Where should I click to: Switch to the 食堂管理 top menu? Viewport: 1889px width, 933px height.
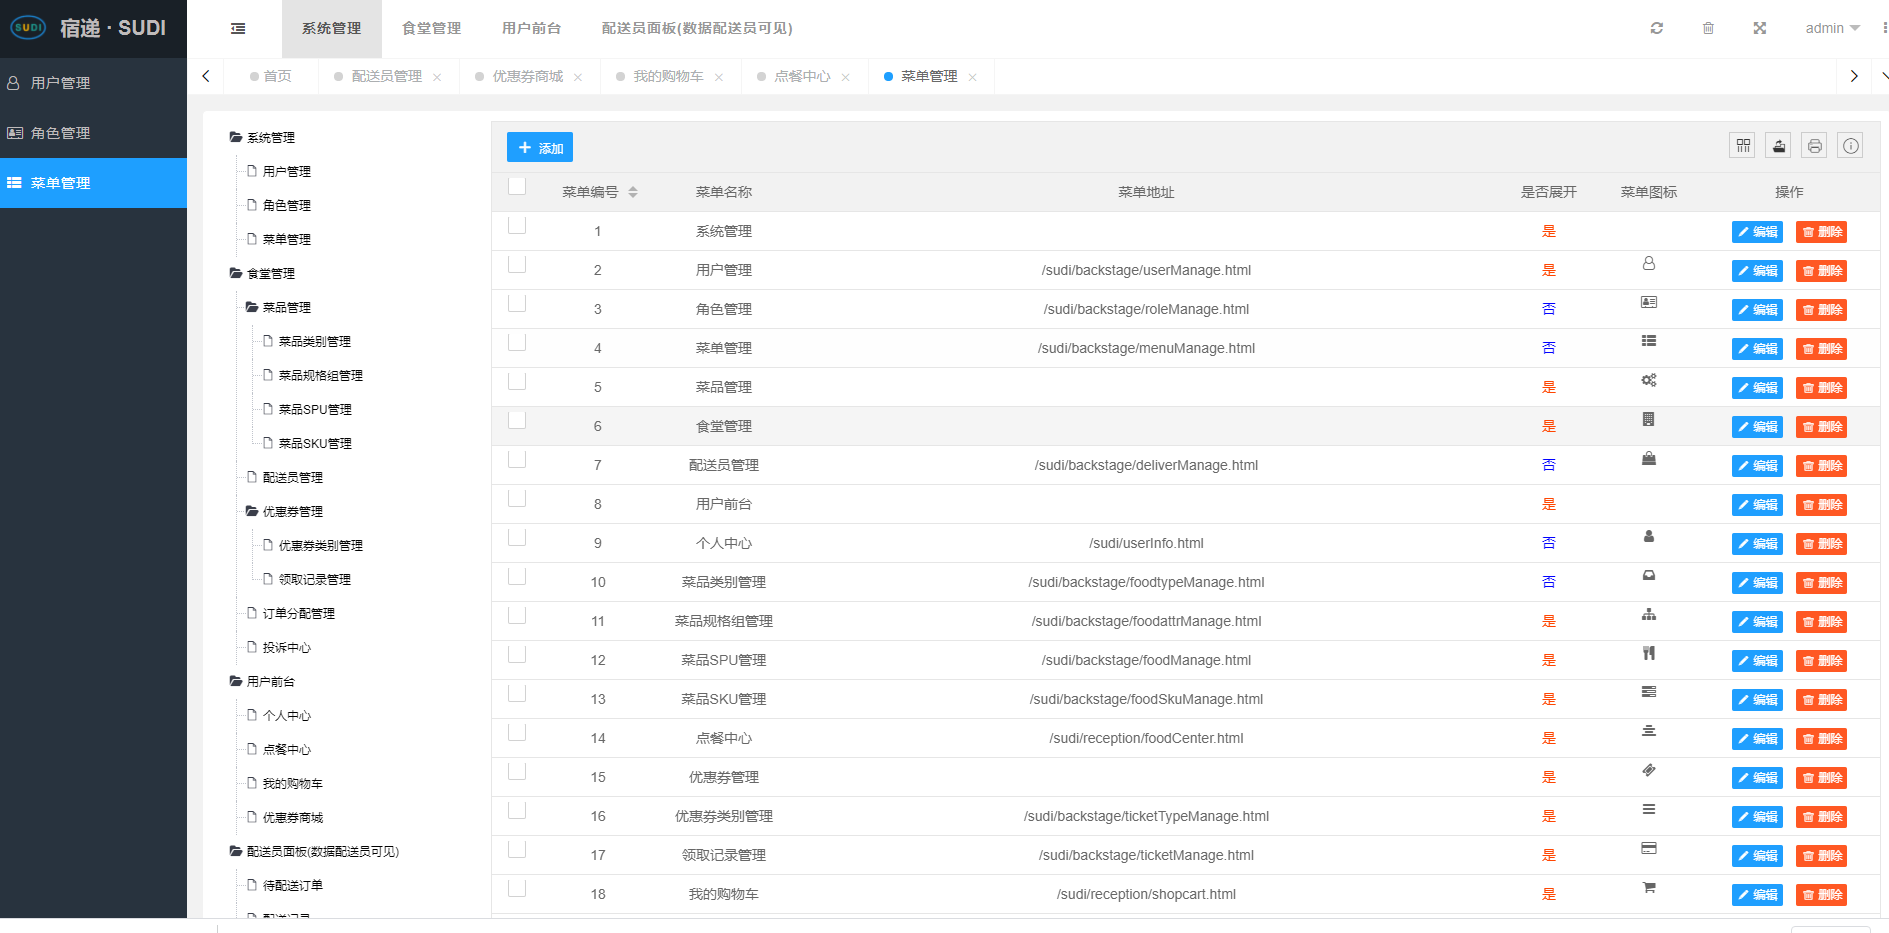(432, 28)
